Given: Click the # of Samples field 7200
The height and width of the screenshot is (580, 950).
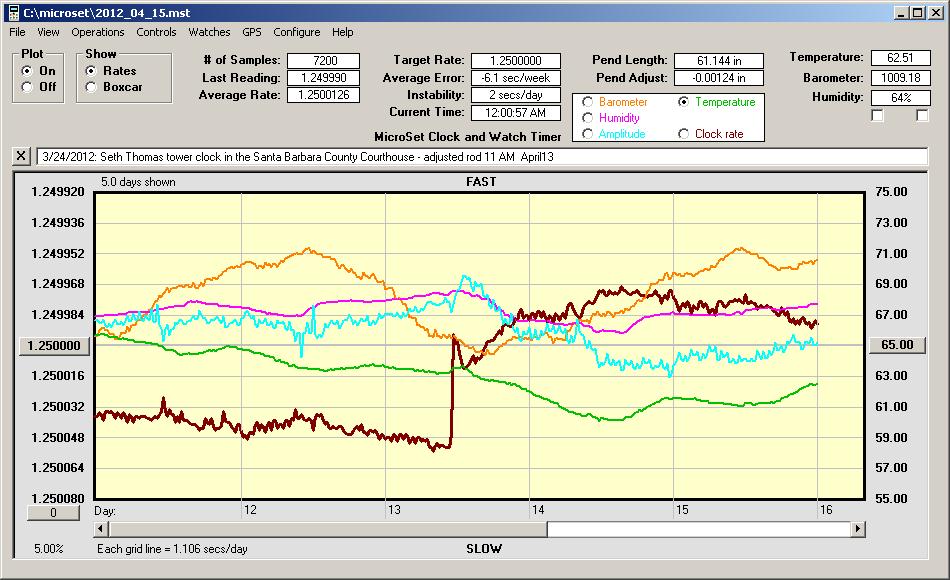Looking at the screenshot, I should 324,61.
